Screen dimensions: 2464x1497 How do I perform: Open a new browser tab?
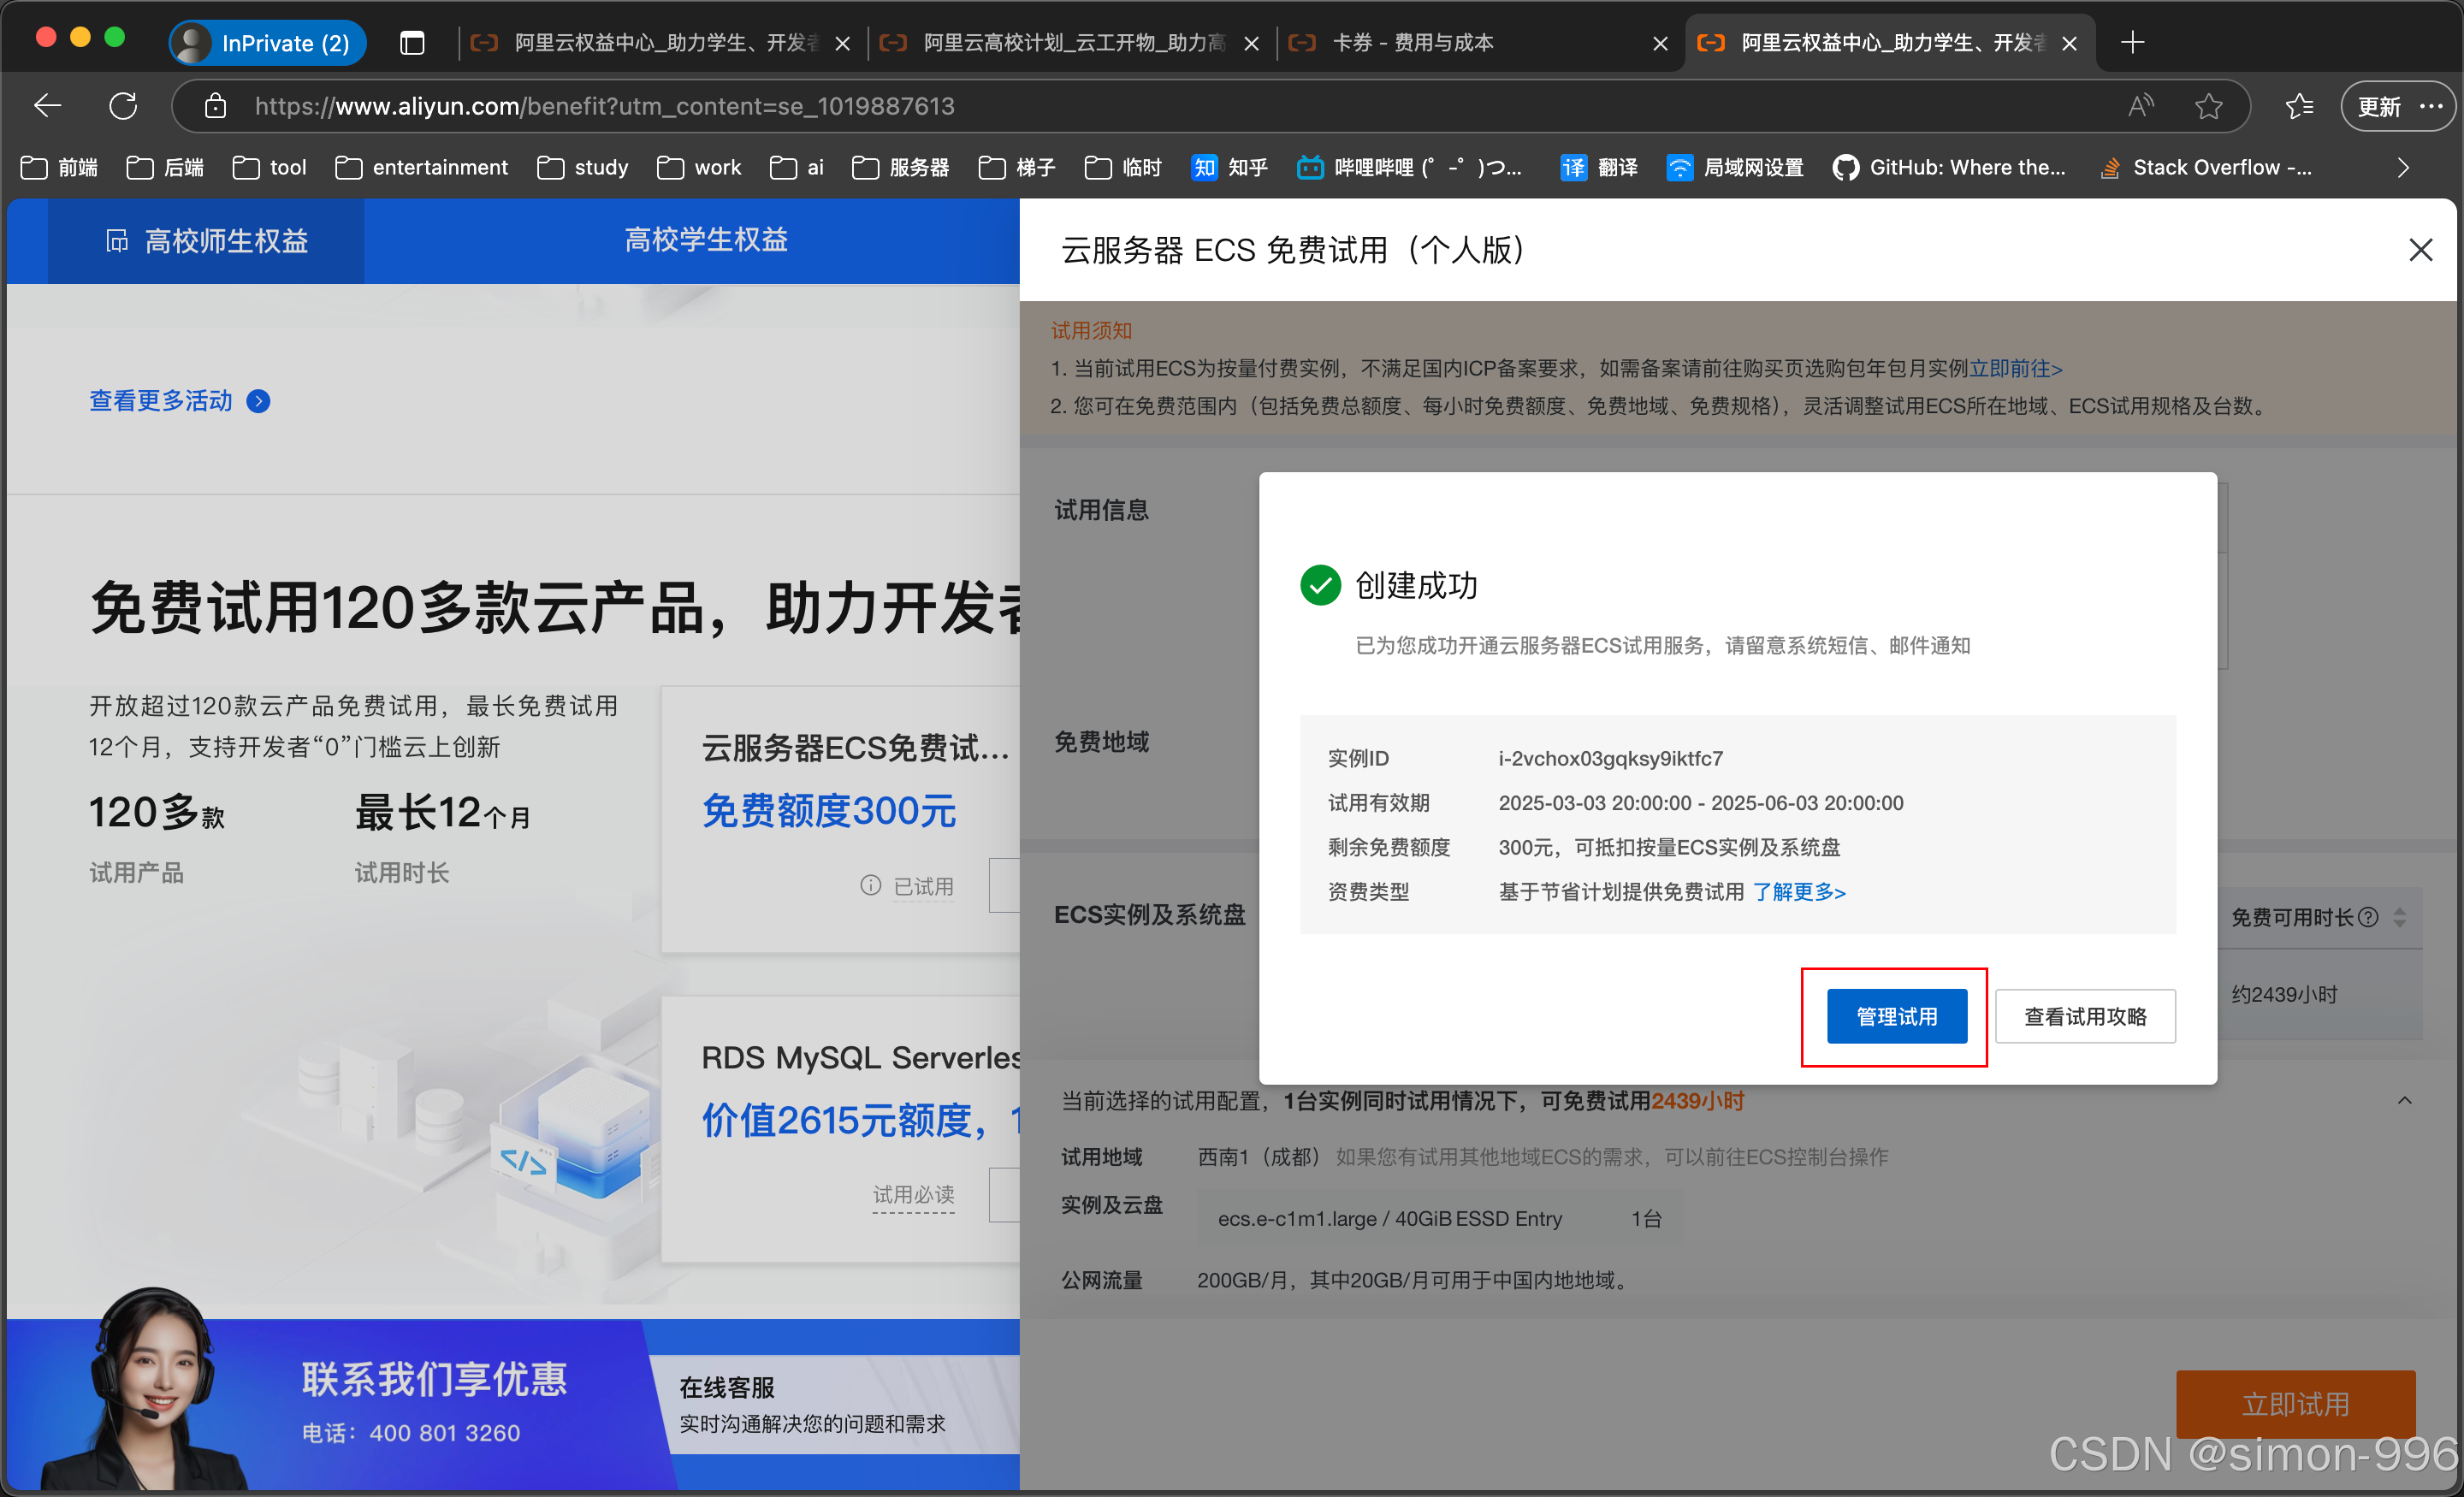[2132, 42]
